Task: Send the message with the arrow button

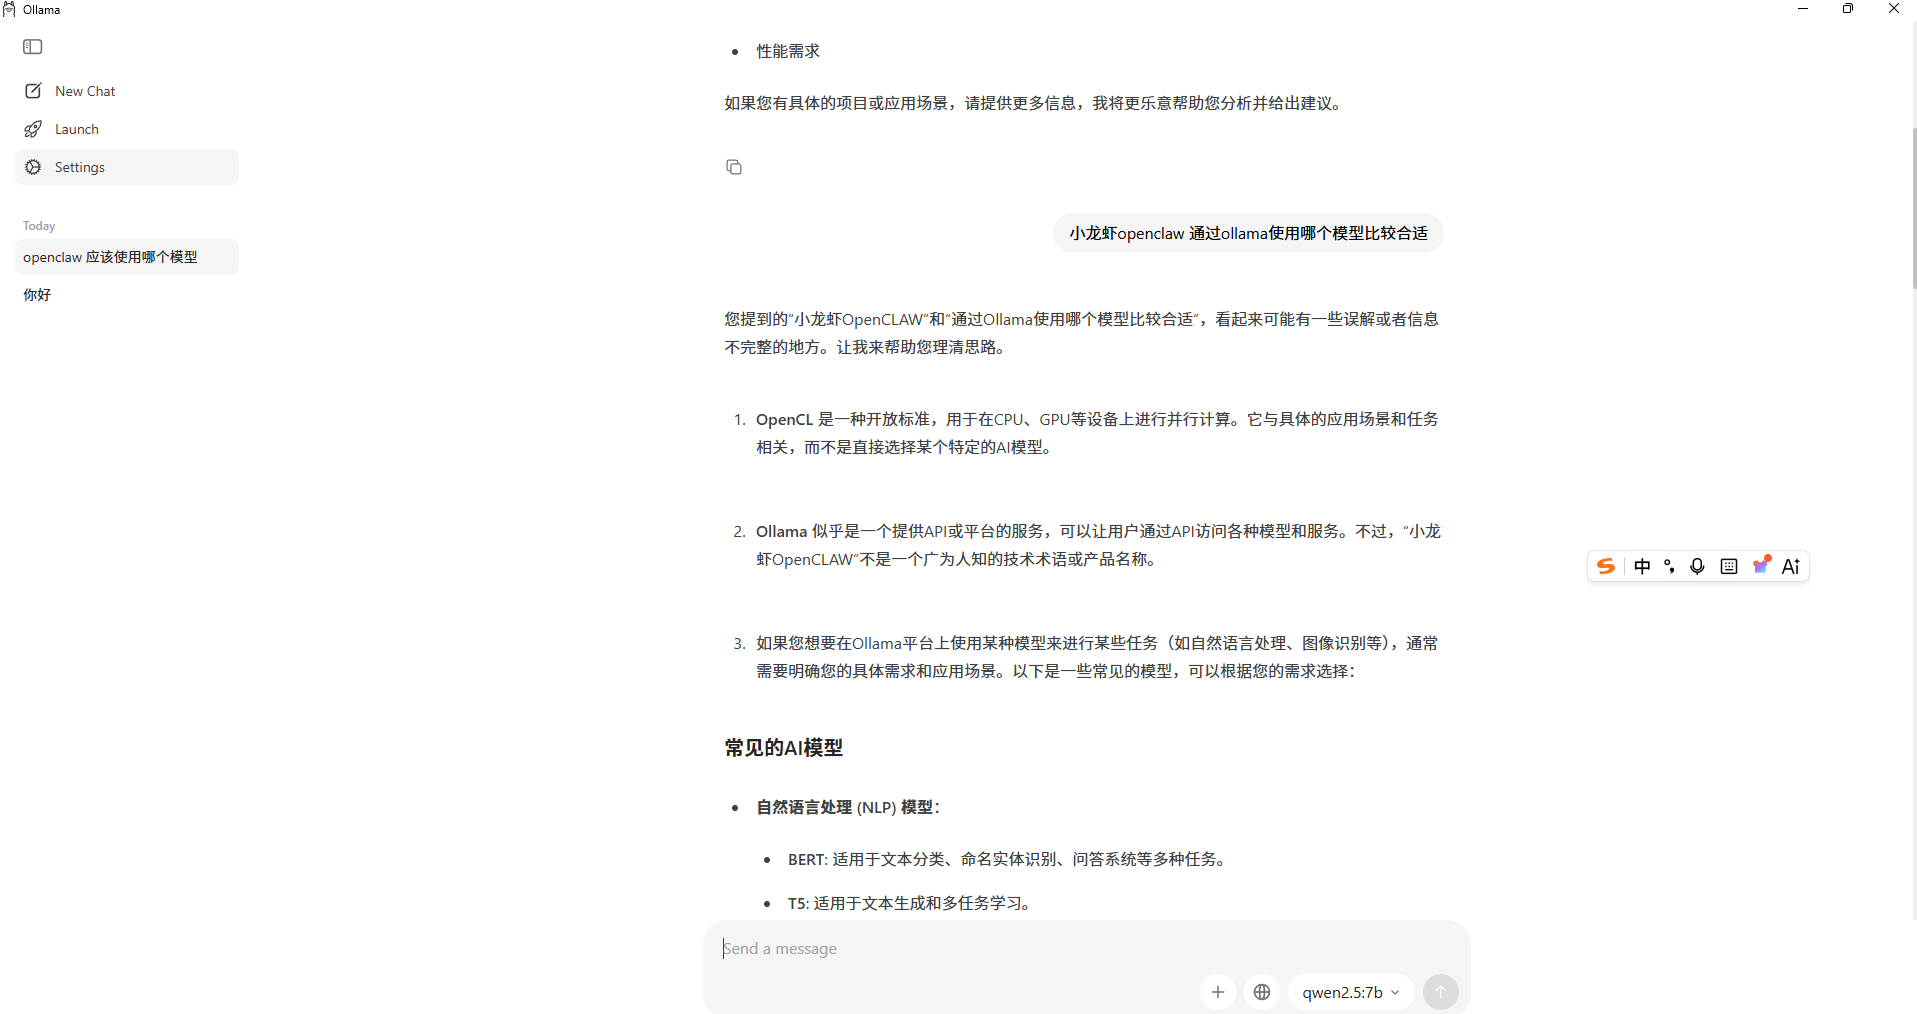Action: click(x=1440, y=992)
